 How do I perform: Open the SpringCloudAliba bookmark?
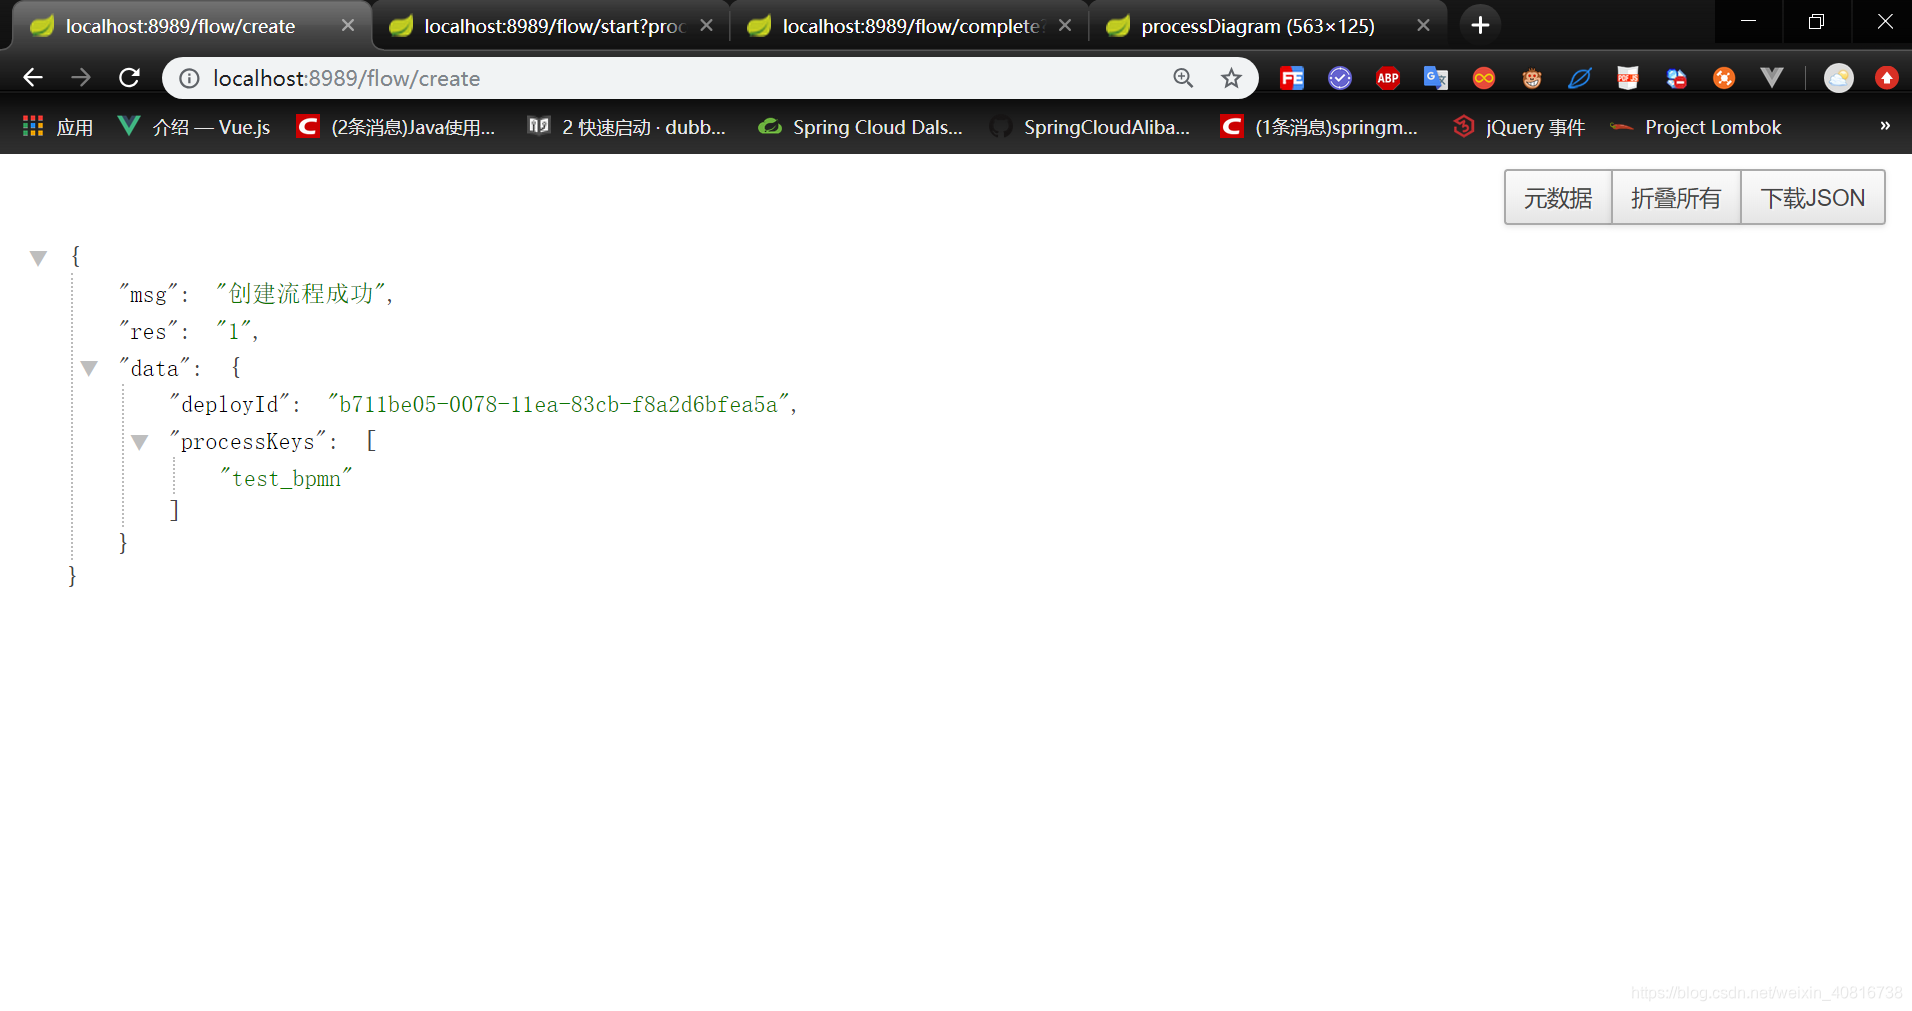1091,127
